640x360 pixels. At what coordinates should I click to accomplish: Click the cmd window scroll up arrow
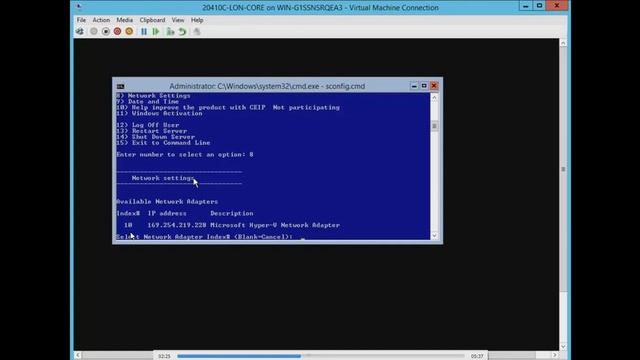coord(434,98)
